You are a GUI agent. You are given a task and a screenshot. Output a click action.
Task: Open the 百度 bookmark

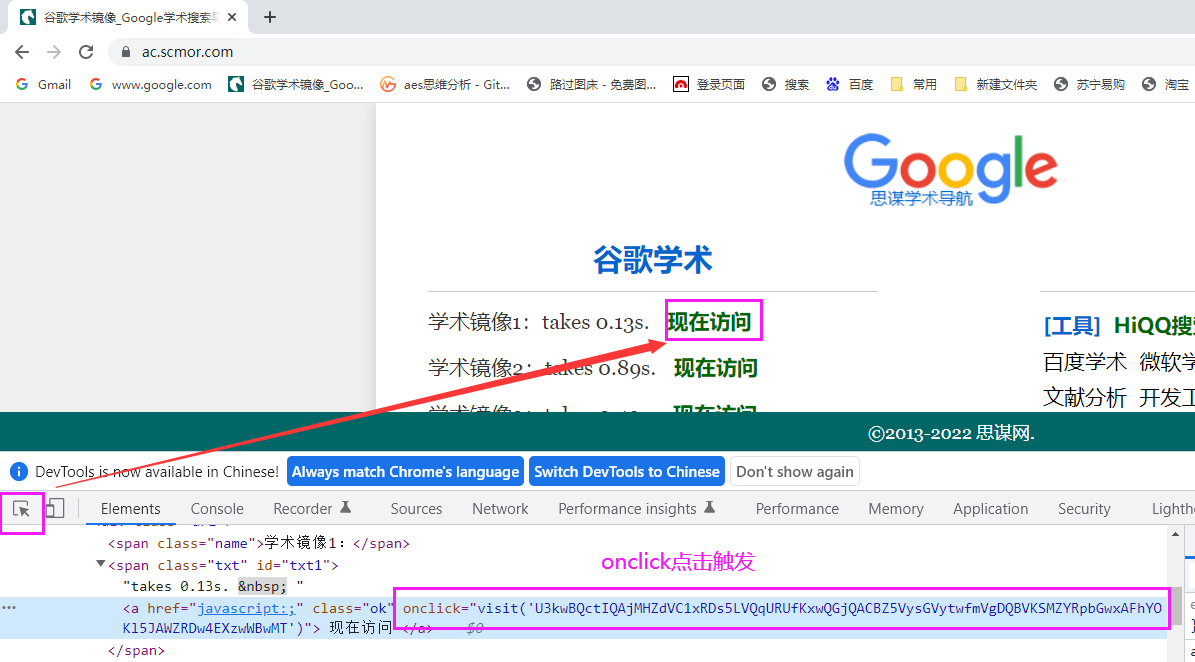850,85
